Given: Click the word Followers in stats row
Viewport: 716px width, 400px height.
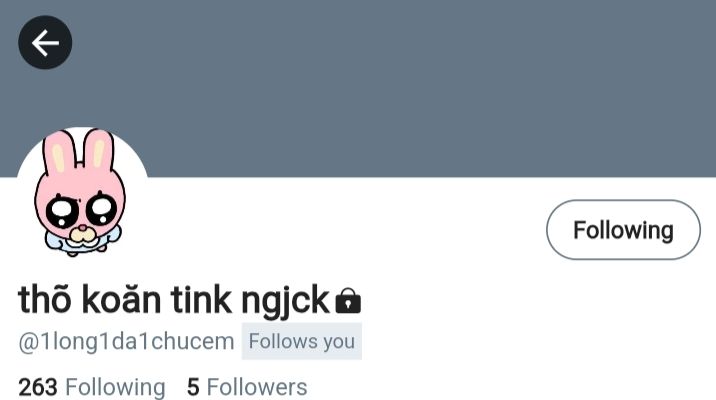Looking at the screenshot, I should 257,387.
